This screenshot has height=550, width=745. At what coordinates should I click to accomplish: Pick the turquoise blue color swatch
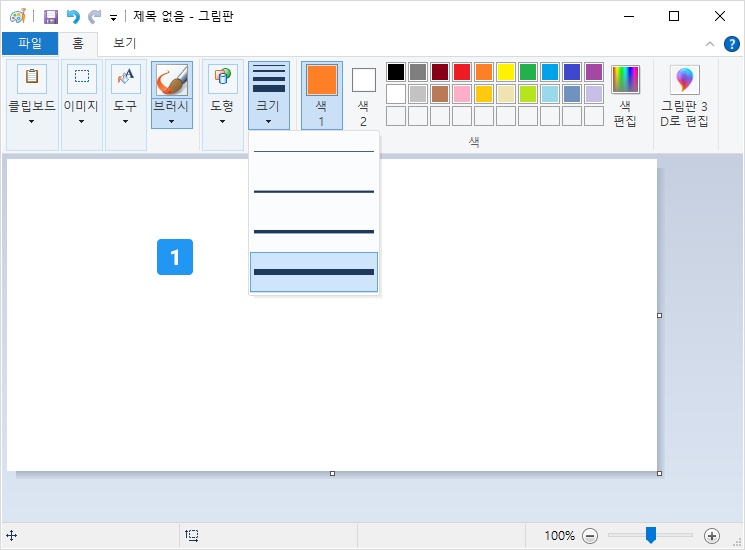(550, 72)
